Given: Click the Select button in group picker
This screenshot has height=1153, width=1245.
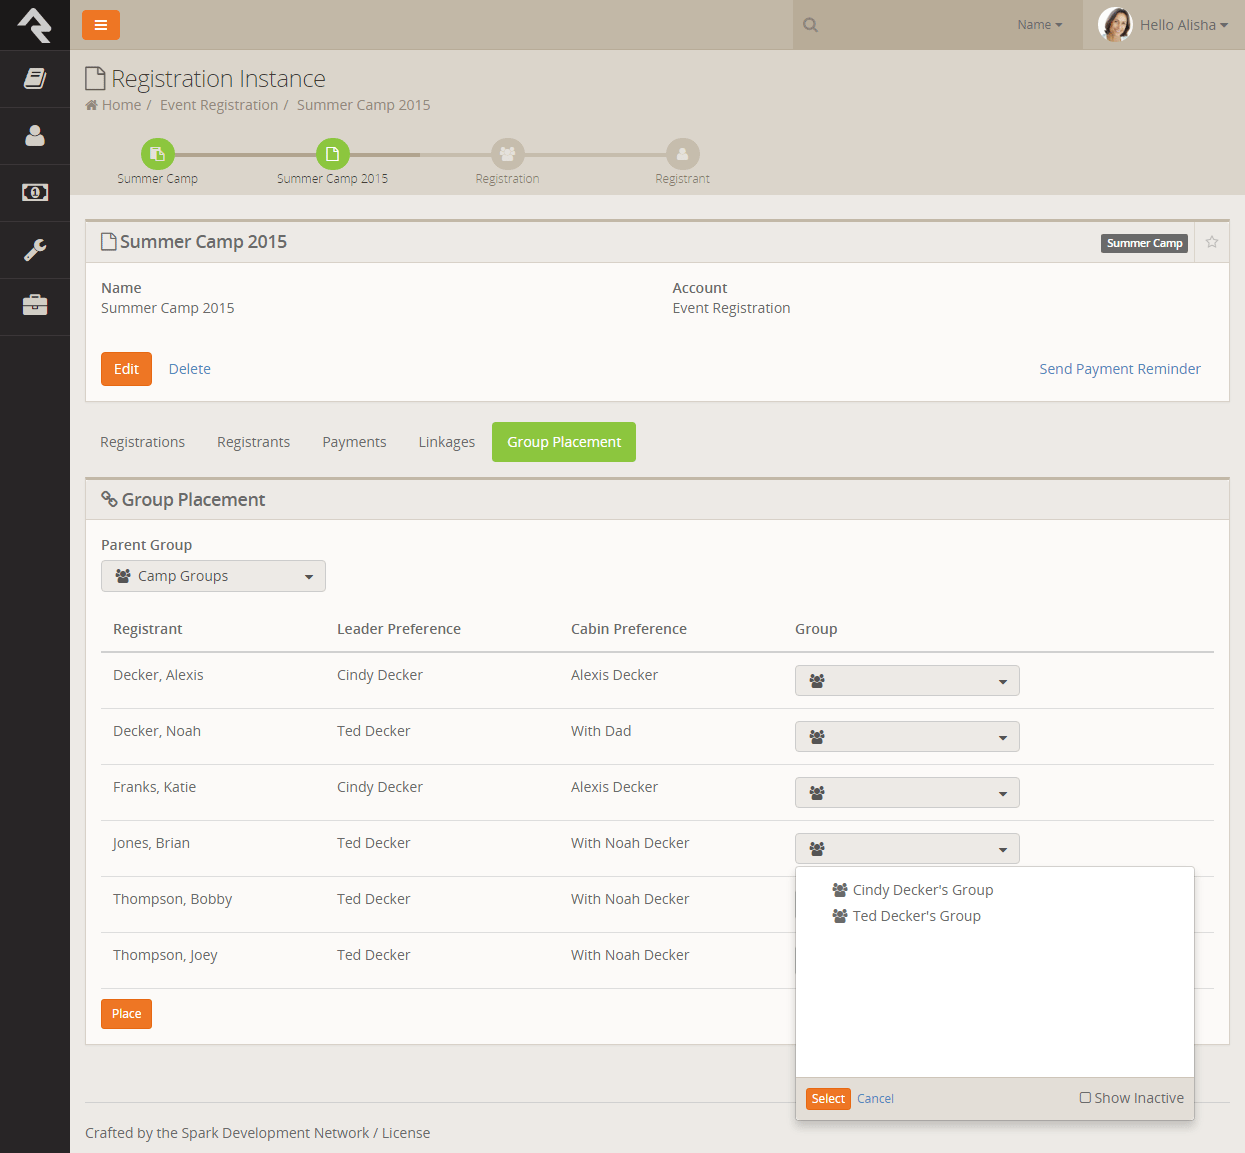Looking at the screenshot, I should (x=828, y=1099).
